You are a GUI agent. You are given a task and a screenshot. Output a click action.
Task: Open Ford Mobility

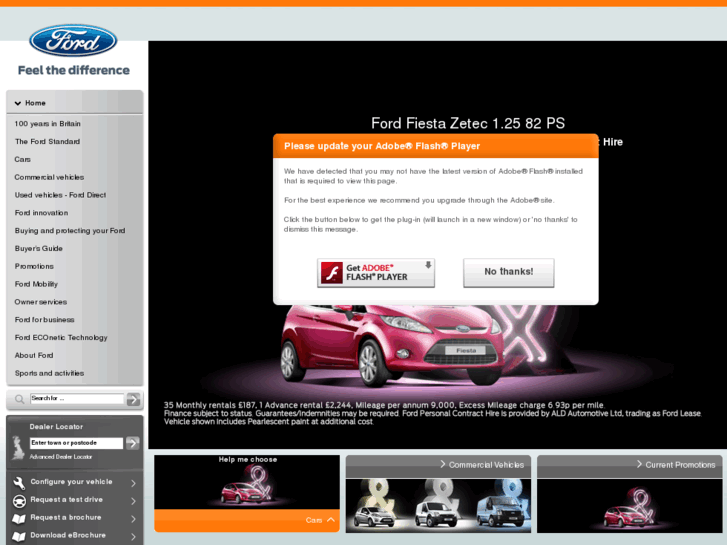click(x=36, y=284)
